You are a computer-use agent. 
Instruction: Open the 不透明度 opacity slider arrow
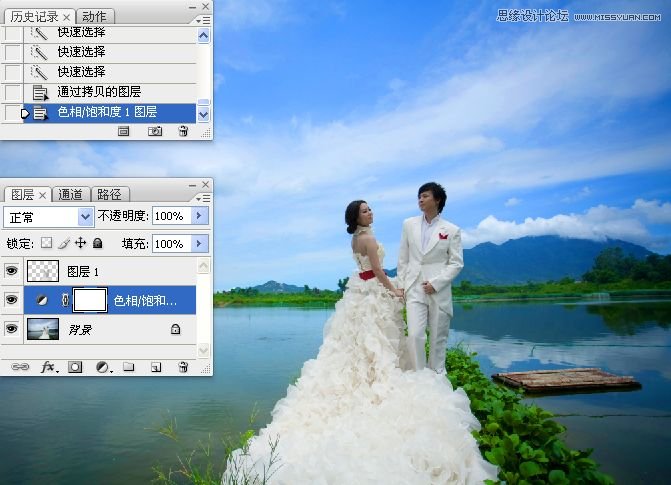(199, 216)
